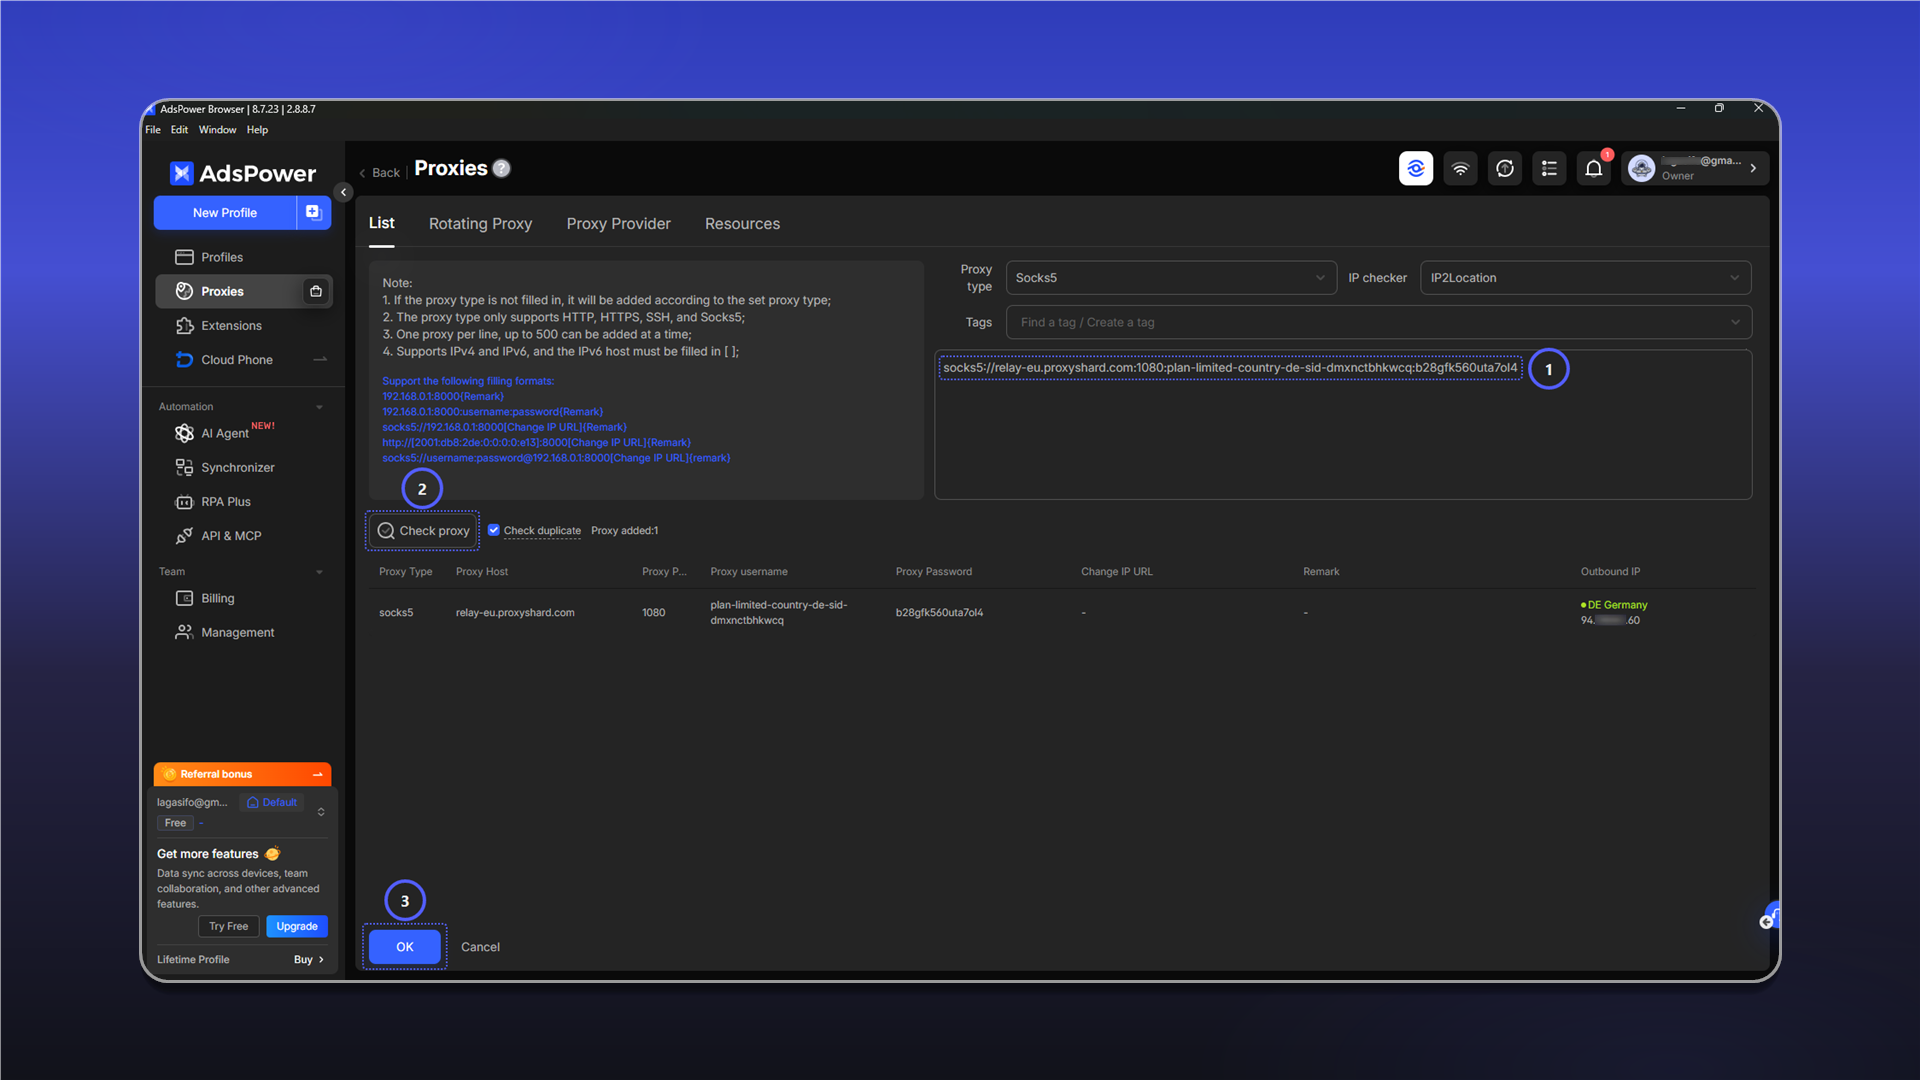The height and width of the screenshot is (1080, 1920).
Task: Click the icon beside Proxies sidebar entry
Action: 316,291
